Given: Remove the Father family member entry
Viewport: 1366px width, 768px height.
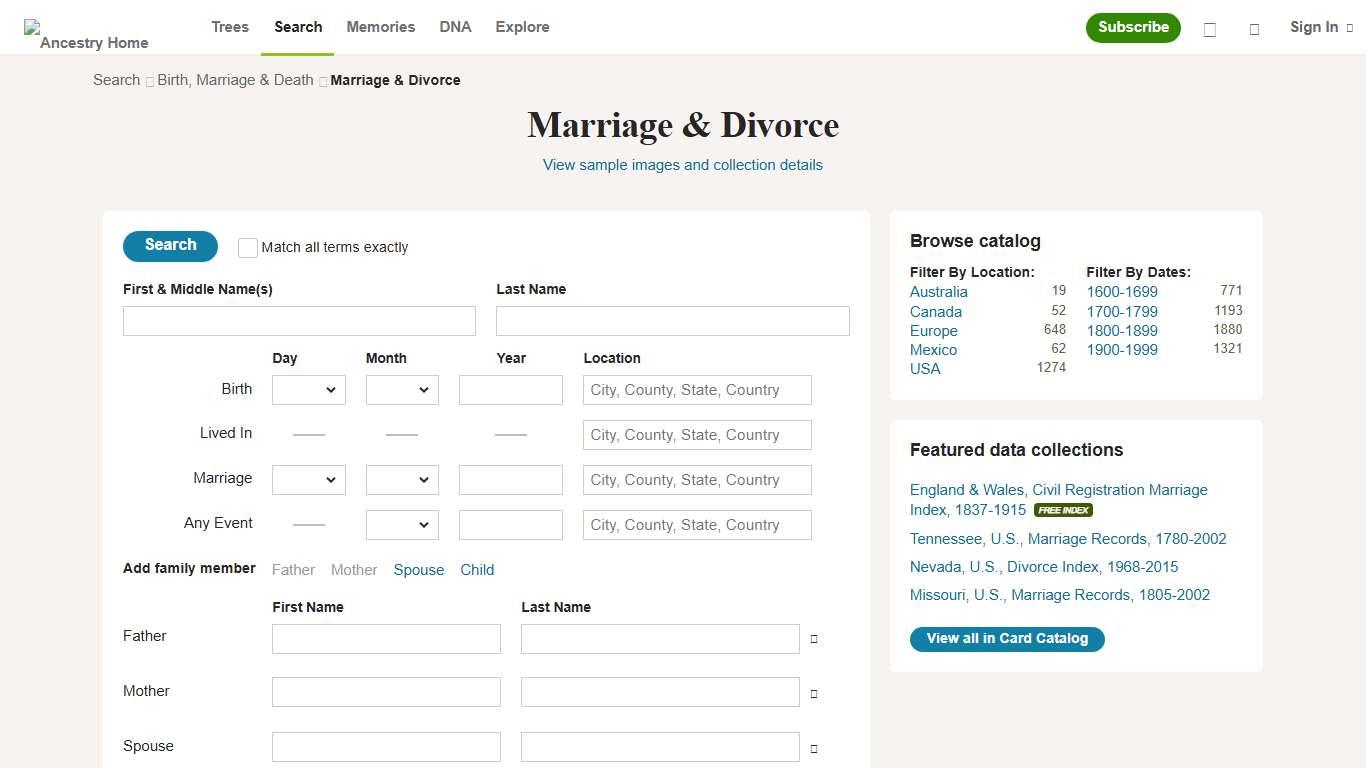Looking at the screenshot, I should 813,638.
